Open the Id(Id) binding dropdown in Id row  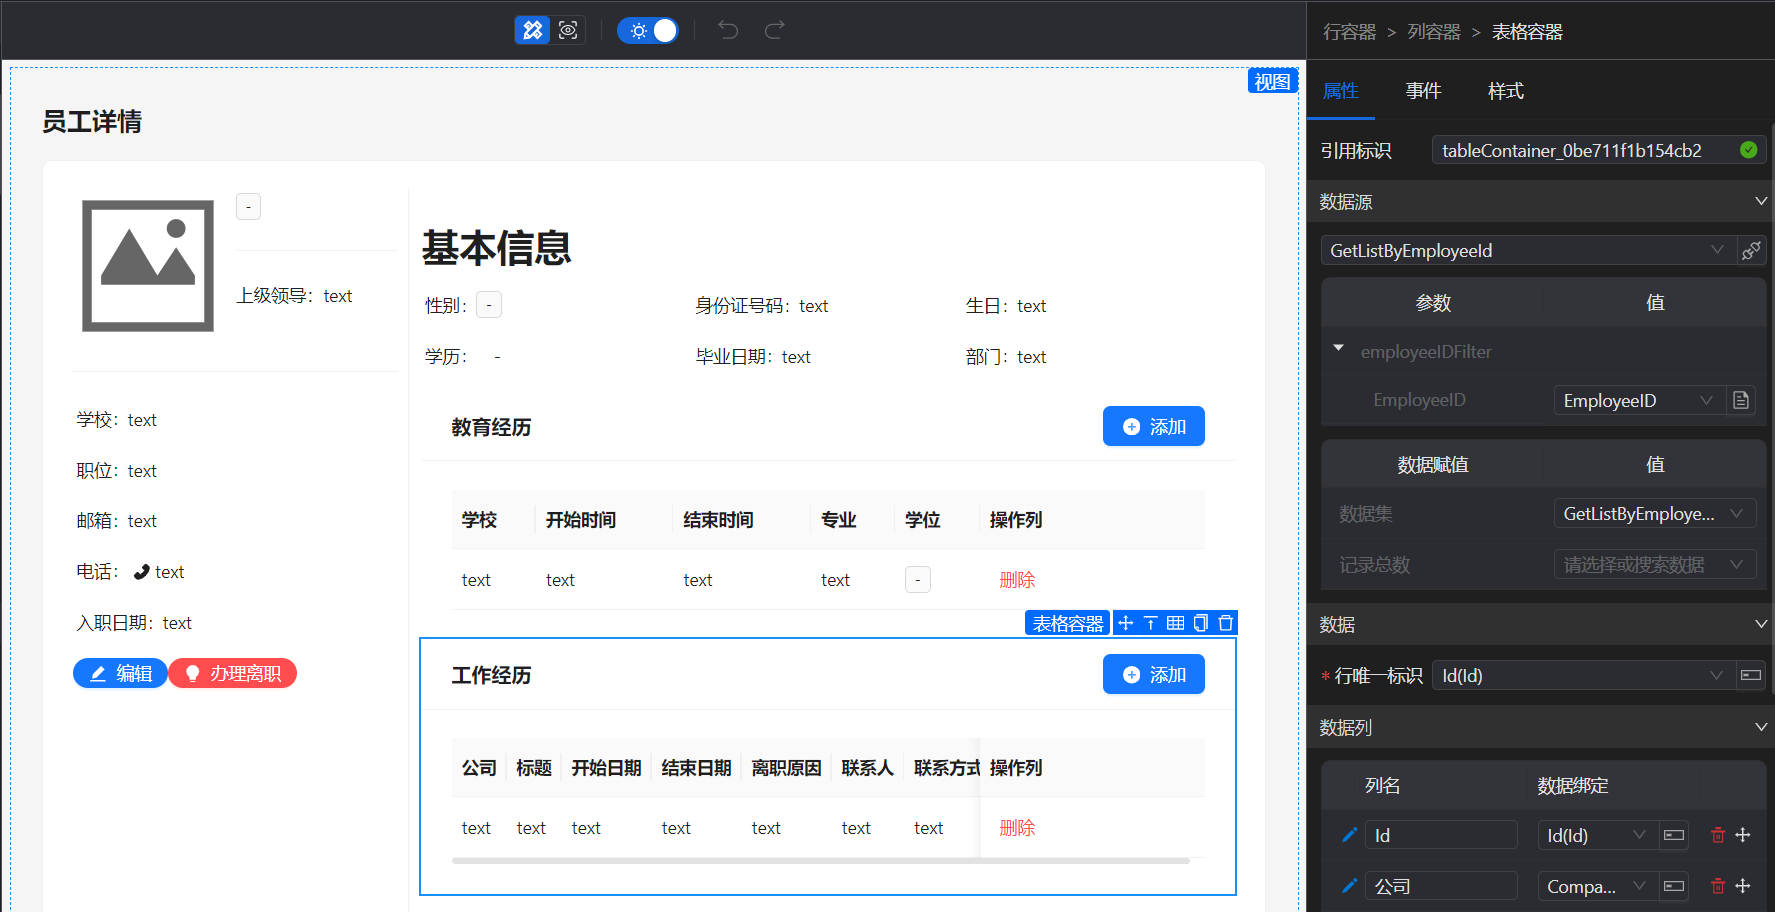[1598, 835]
